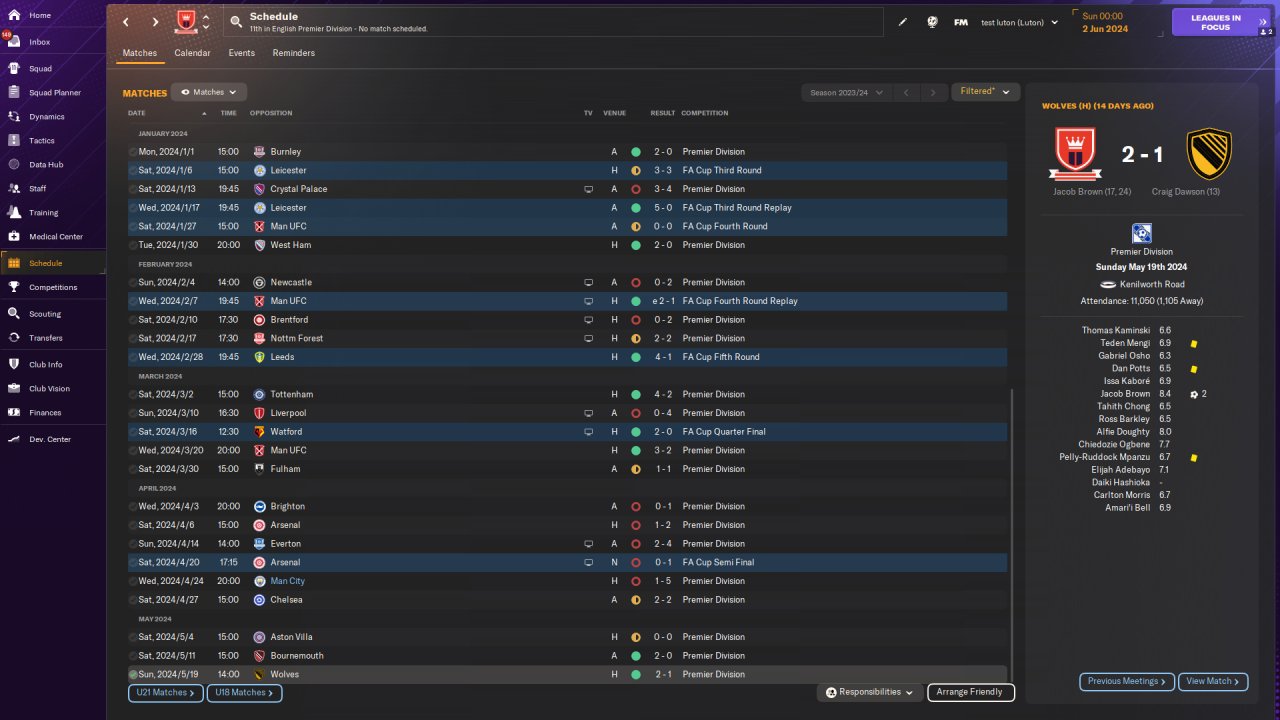Toggle the circle beside Wed, 2024/4/3 Brighton match

pos(133,507)
